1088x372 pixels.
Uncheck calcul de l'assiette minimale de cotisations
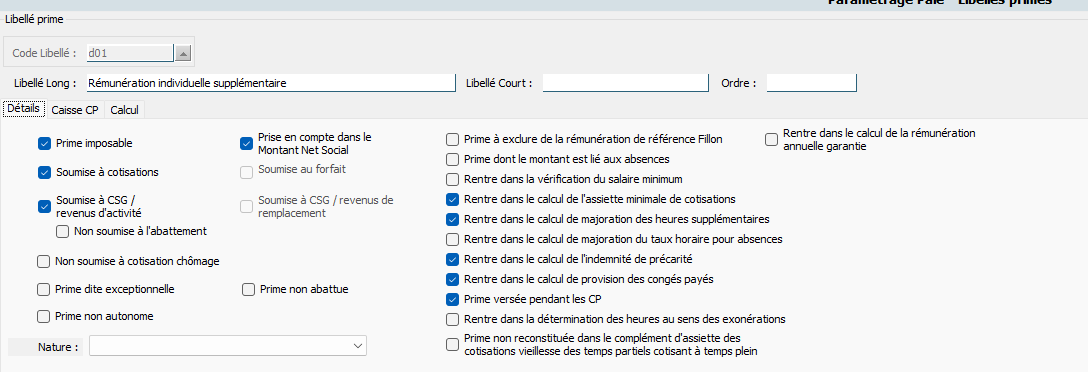point(452,199)
